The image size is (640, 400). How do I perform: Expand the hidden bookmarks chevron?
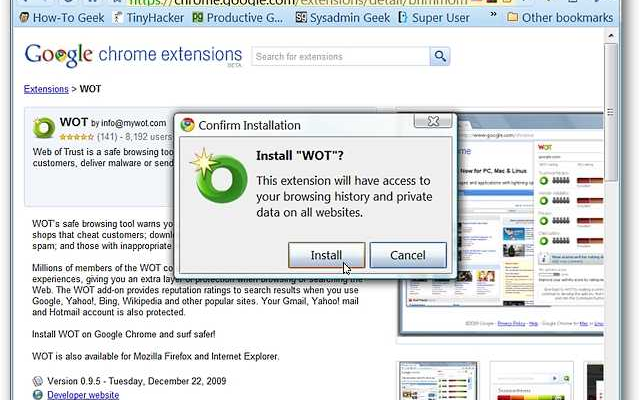pos(491,17)
